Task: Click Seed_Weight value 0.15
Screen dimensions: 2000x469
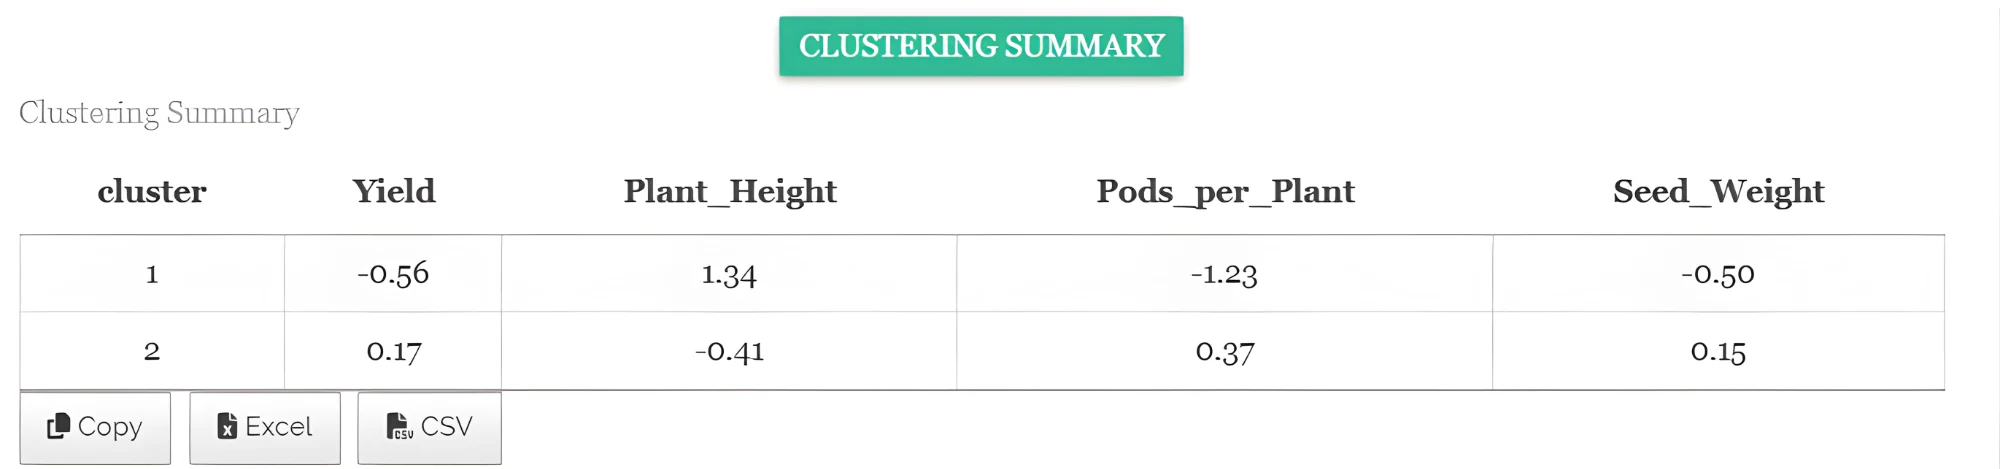Action: [1718, 351]
